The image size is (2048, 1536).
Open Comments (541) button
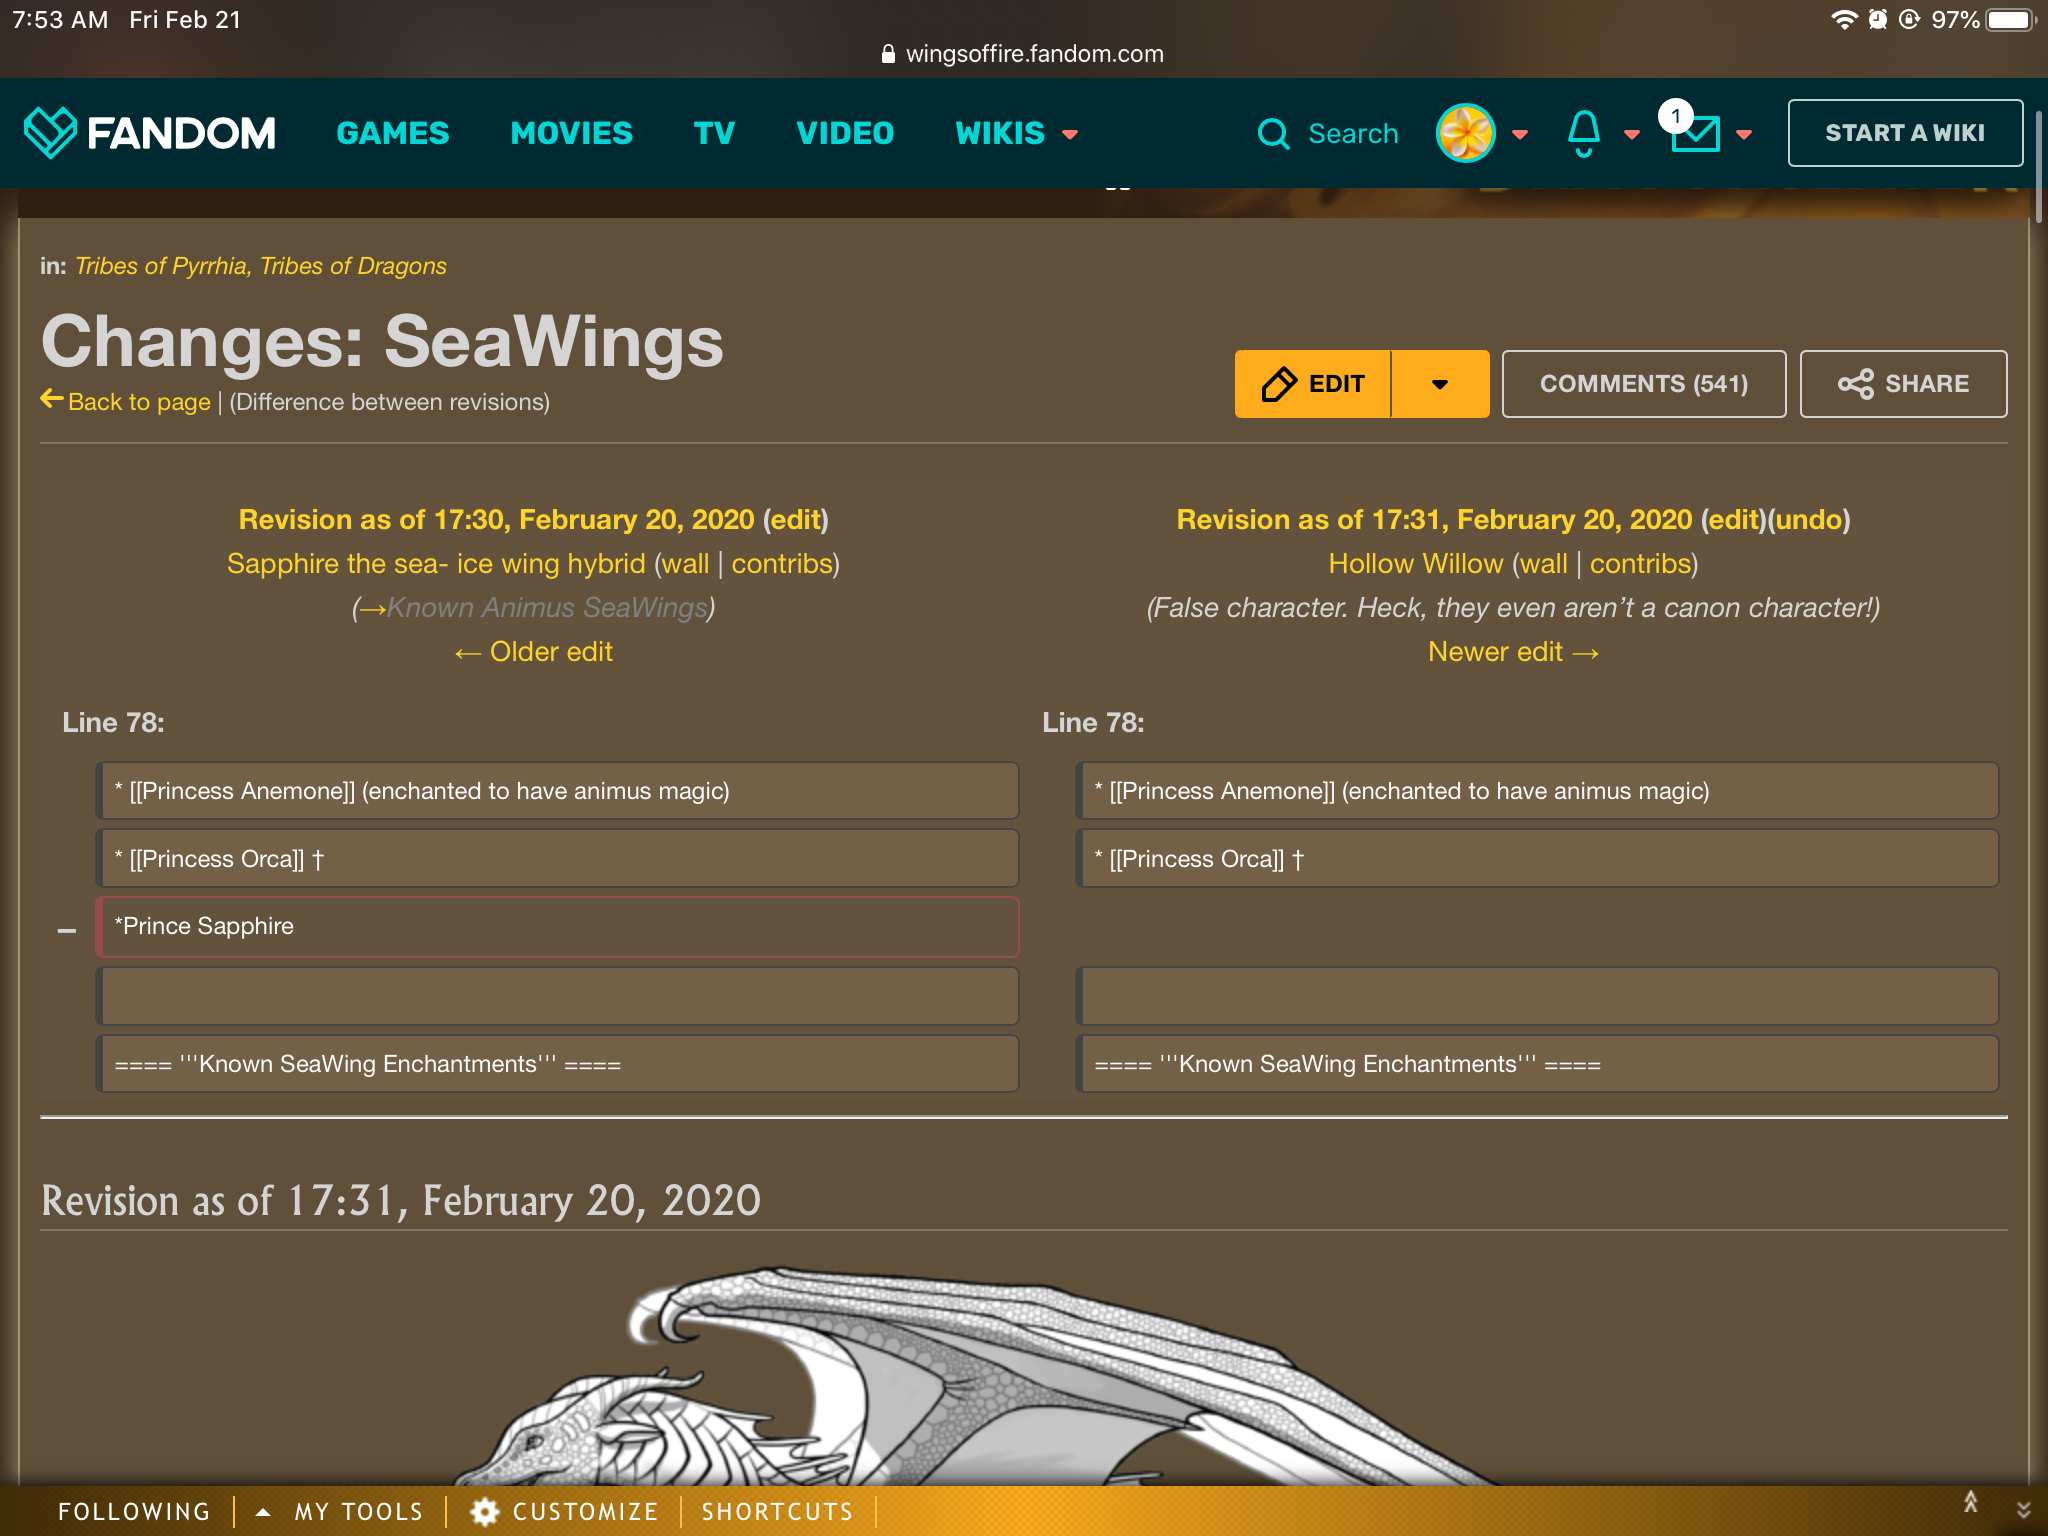[x=1643, y=384]
